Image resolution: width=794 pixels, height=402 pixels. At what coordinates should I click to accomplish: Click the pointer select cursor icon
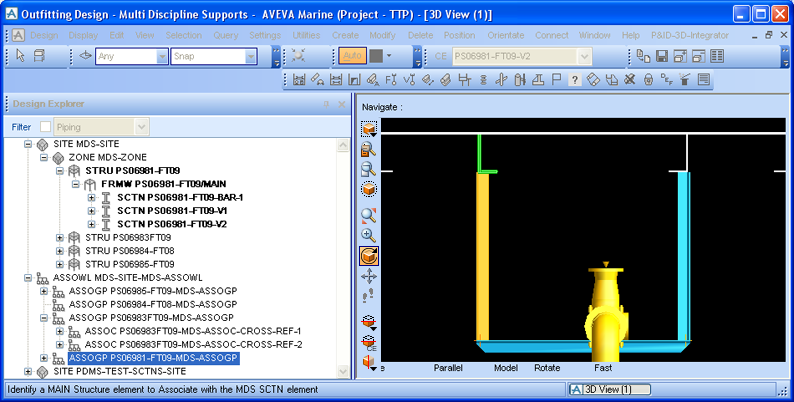click(x=19, y=57)
